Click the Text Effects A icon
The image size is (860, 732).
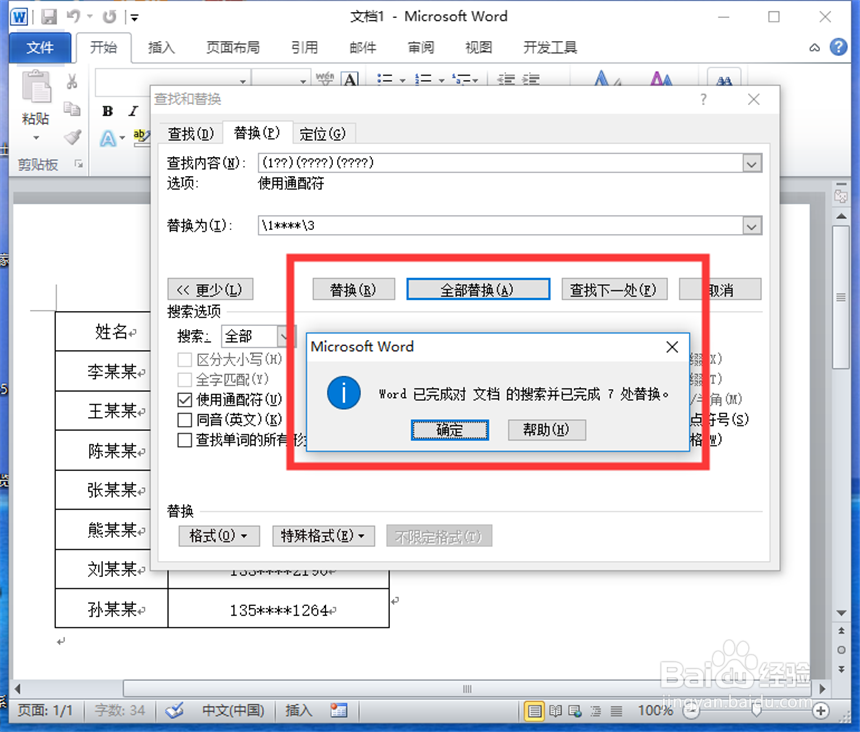tap(108, 138)
